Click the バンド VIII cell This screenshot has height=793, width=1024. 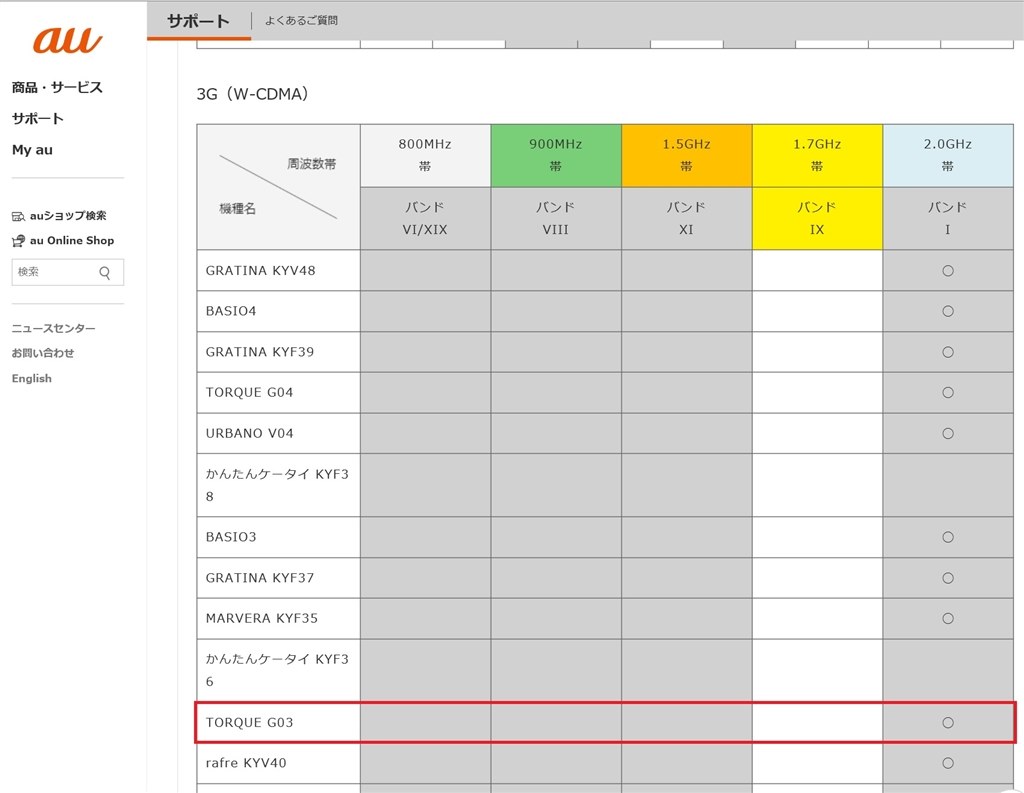pyautogui.click(x=556, y=218)
